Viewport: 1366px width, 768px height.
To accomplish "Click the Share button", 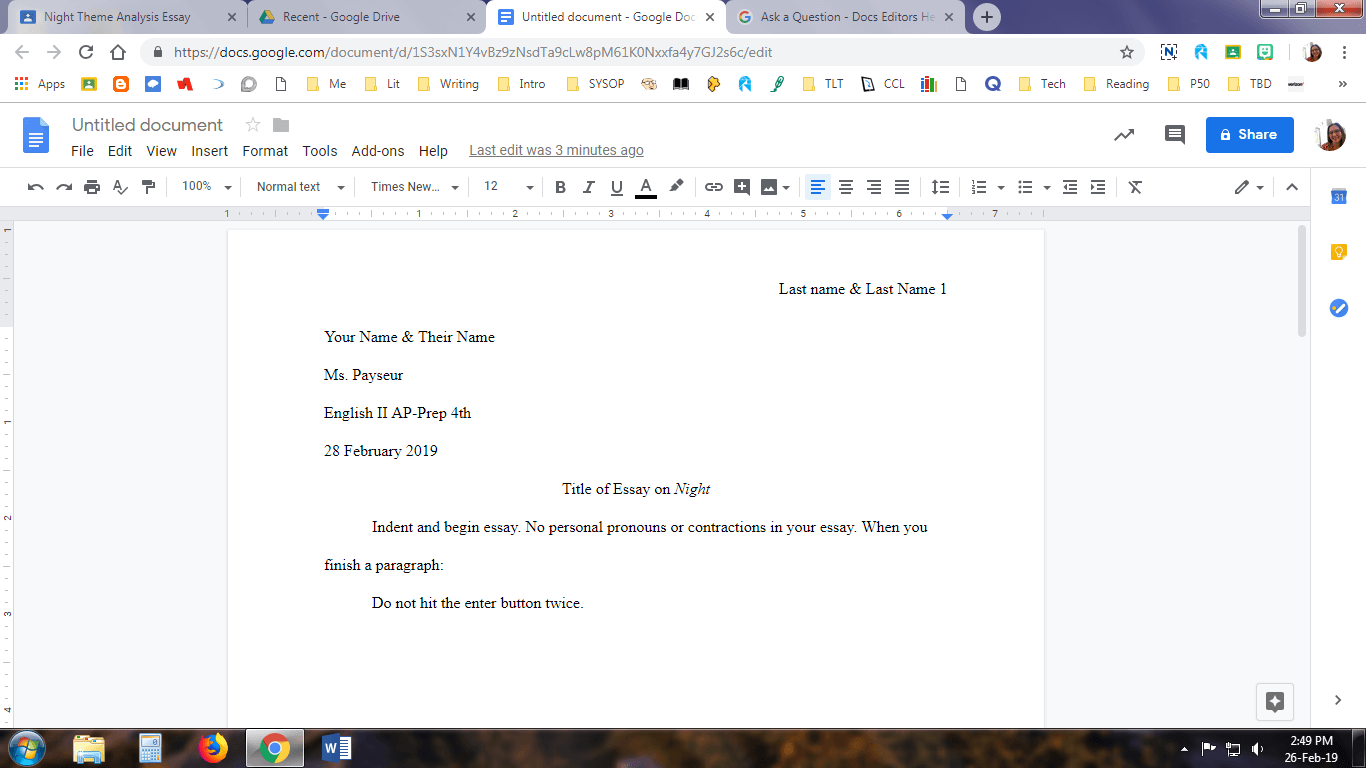I will pos(1249,134).
